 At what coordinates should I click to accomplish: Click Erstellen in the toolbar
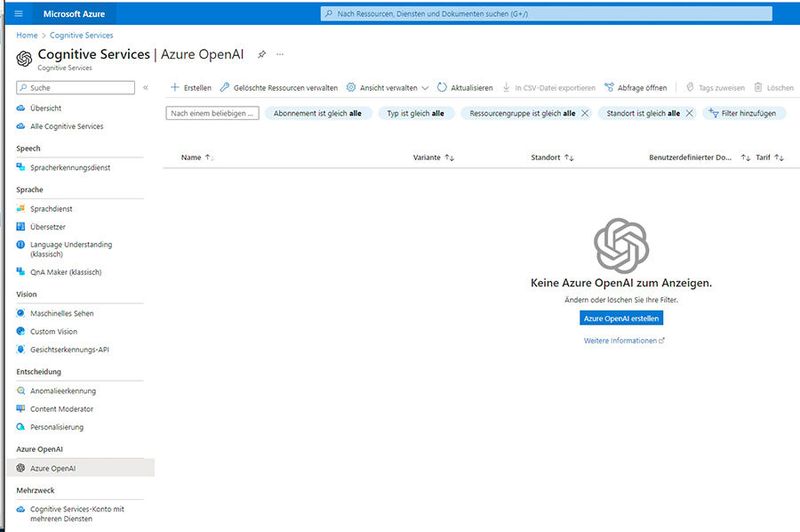(191, 88)
